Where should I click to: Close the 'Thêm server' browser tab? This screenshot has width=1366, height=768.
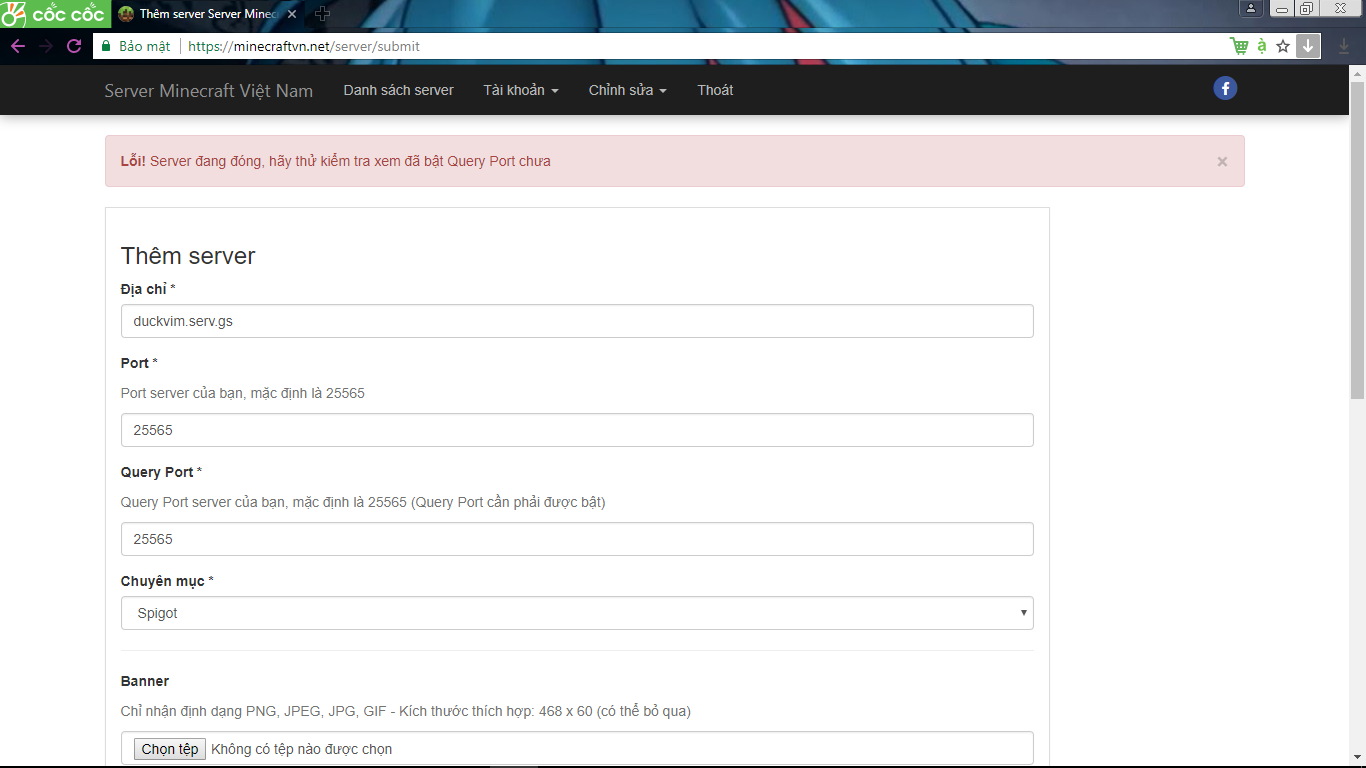(292, 14)
